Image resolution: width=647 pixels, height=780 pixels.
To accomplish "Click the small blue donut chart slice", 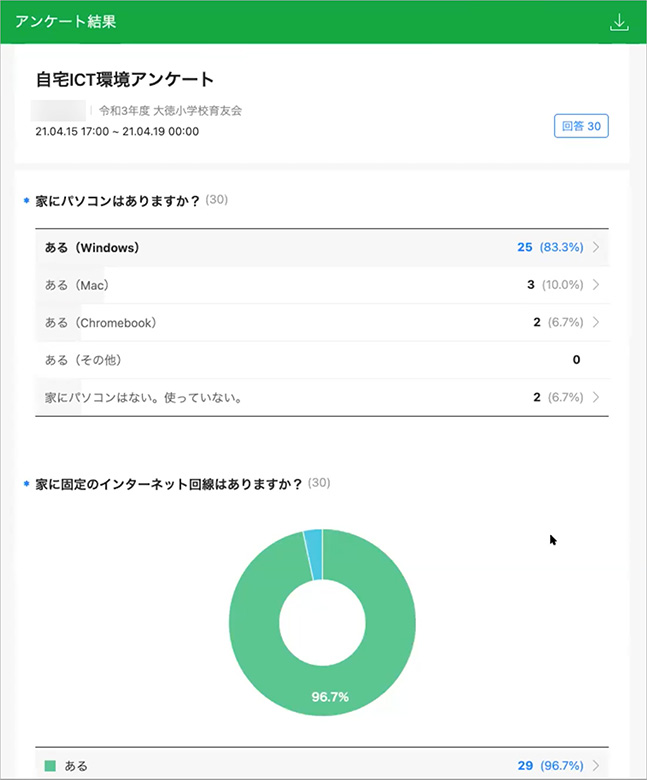I will click(x=312, y=555).
